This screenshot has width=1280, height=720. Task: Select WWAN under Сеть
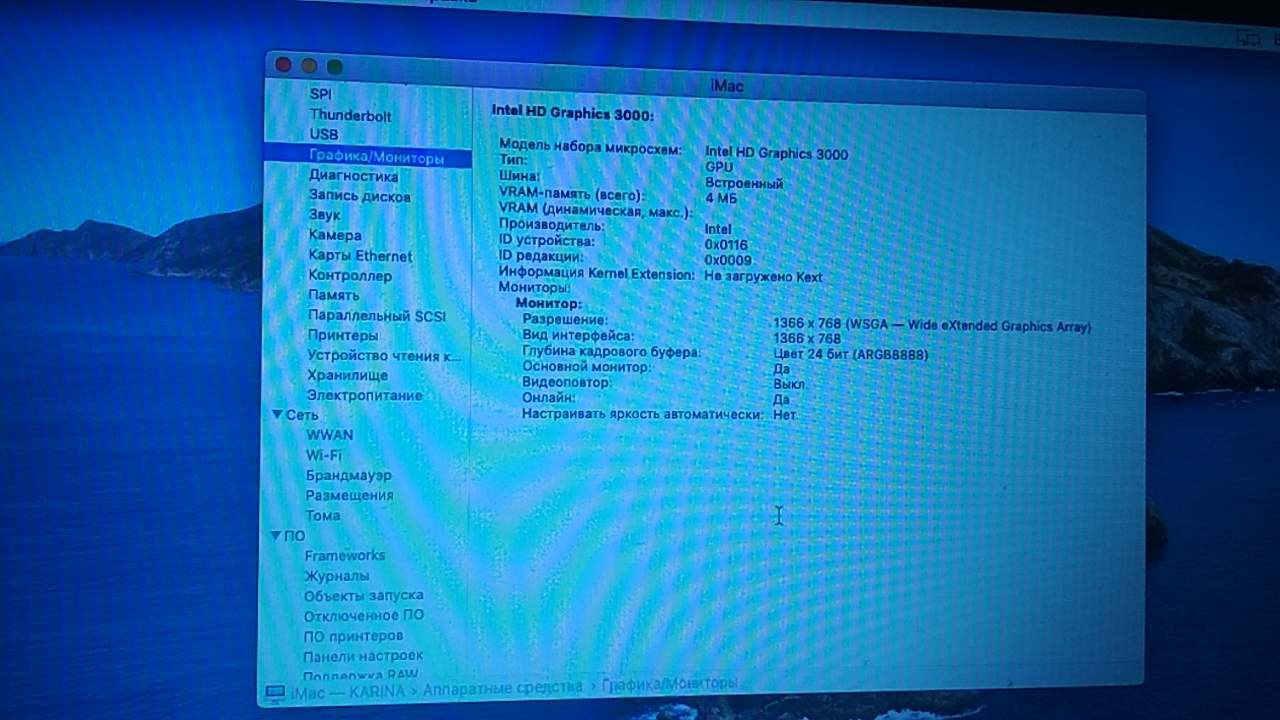click(x=329, y=435)
